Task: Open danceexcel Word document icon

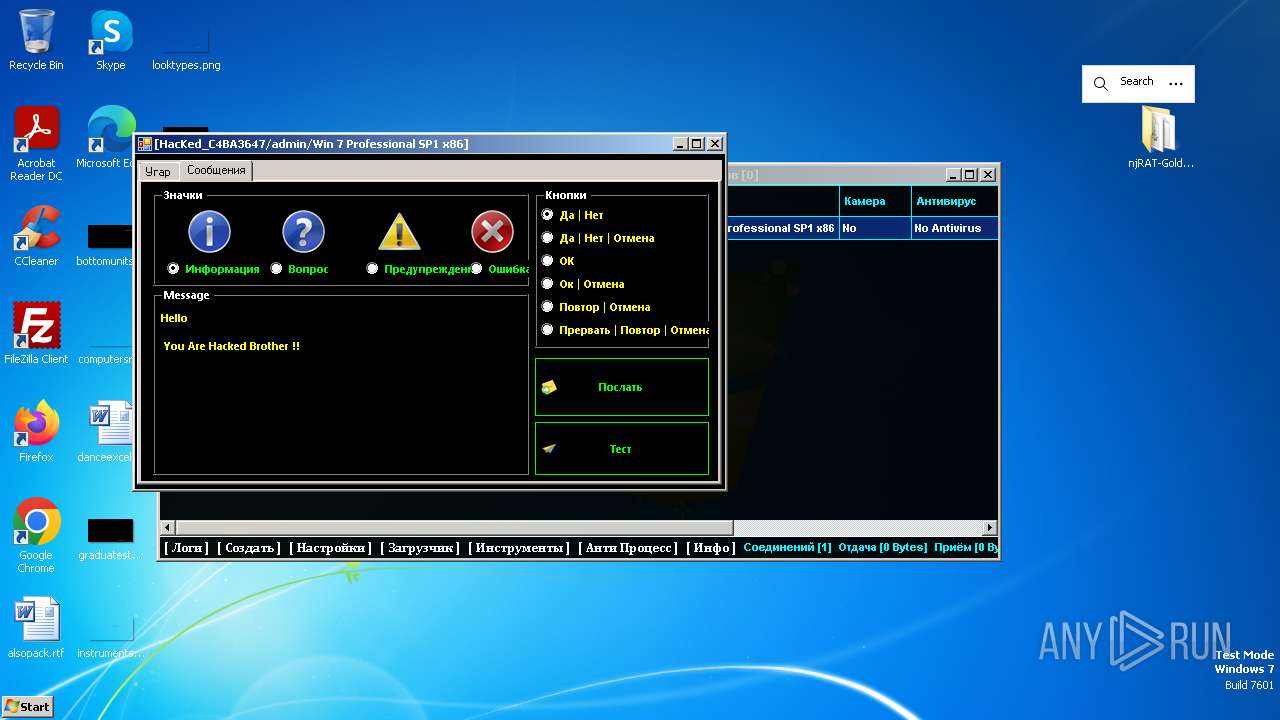Action: [x=110, y=432]
